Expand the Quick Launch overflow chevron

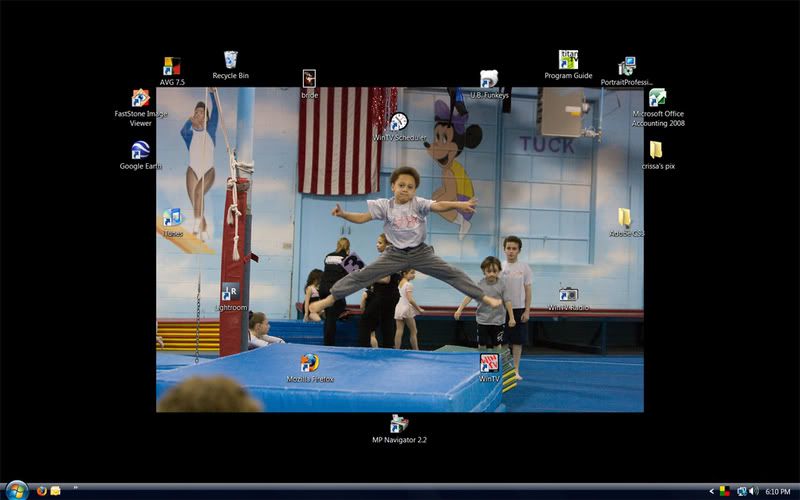[x=76, y=488]
